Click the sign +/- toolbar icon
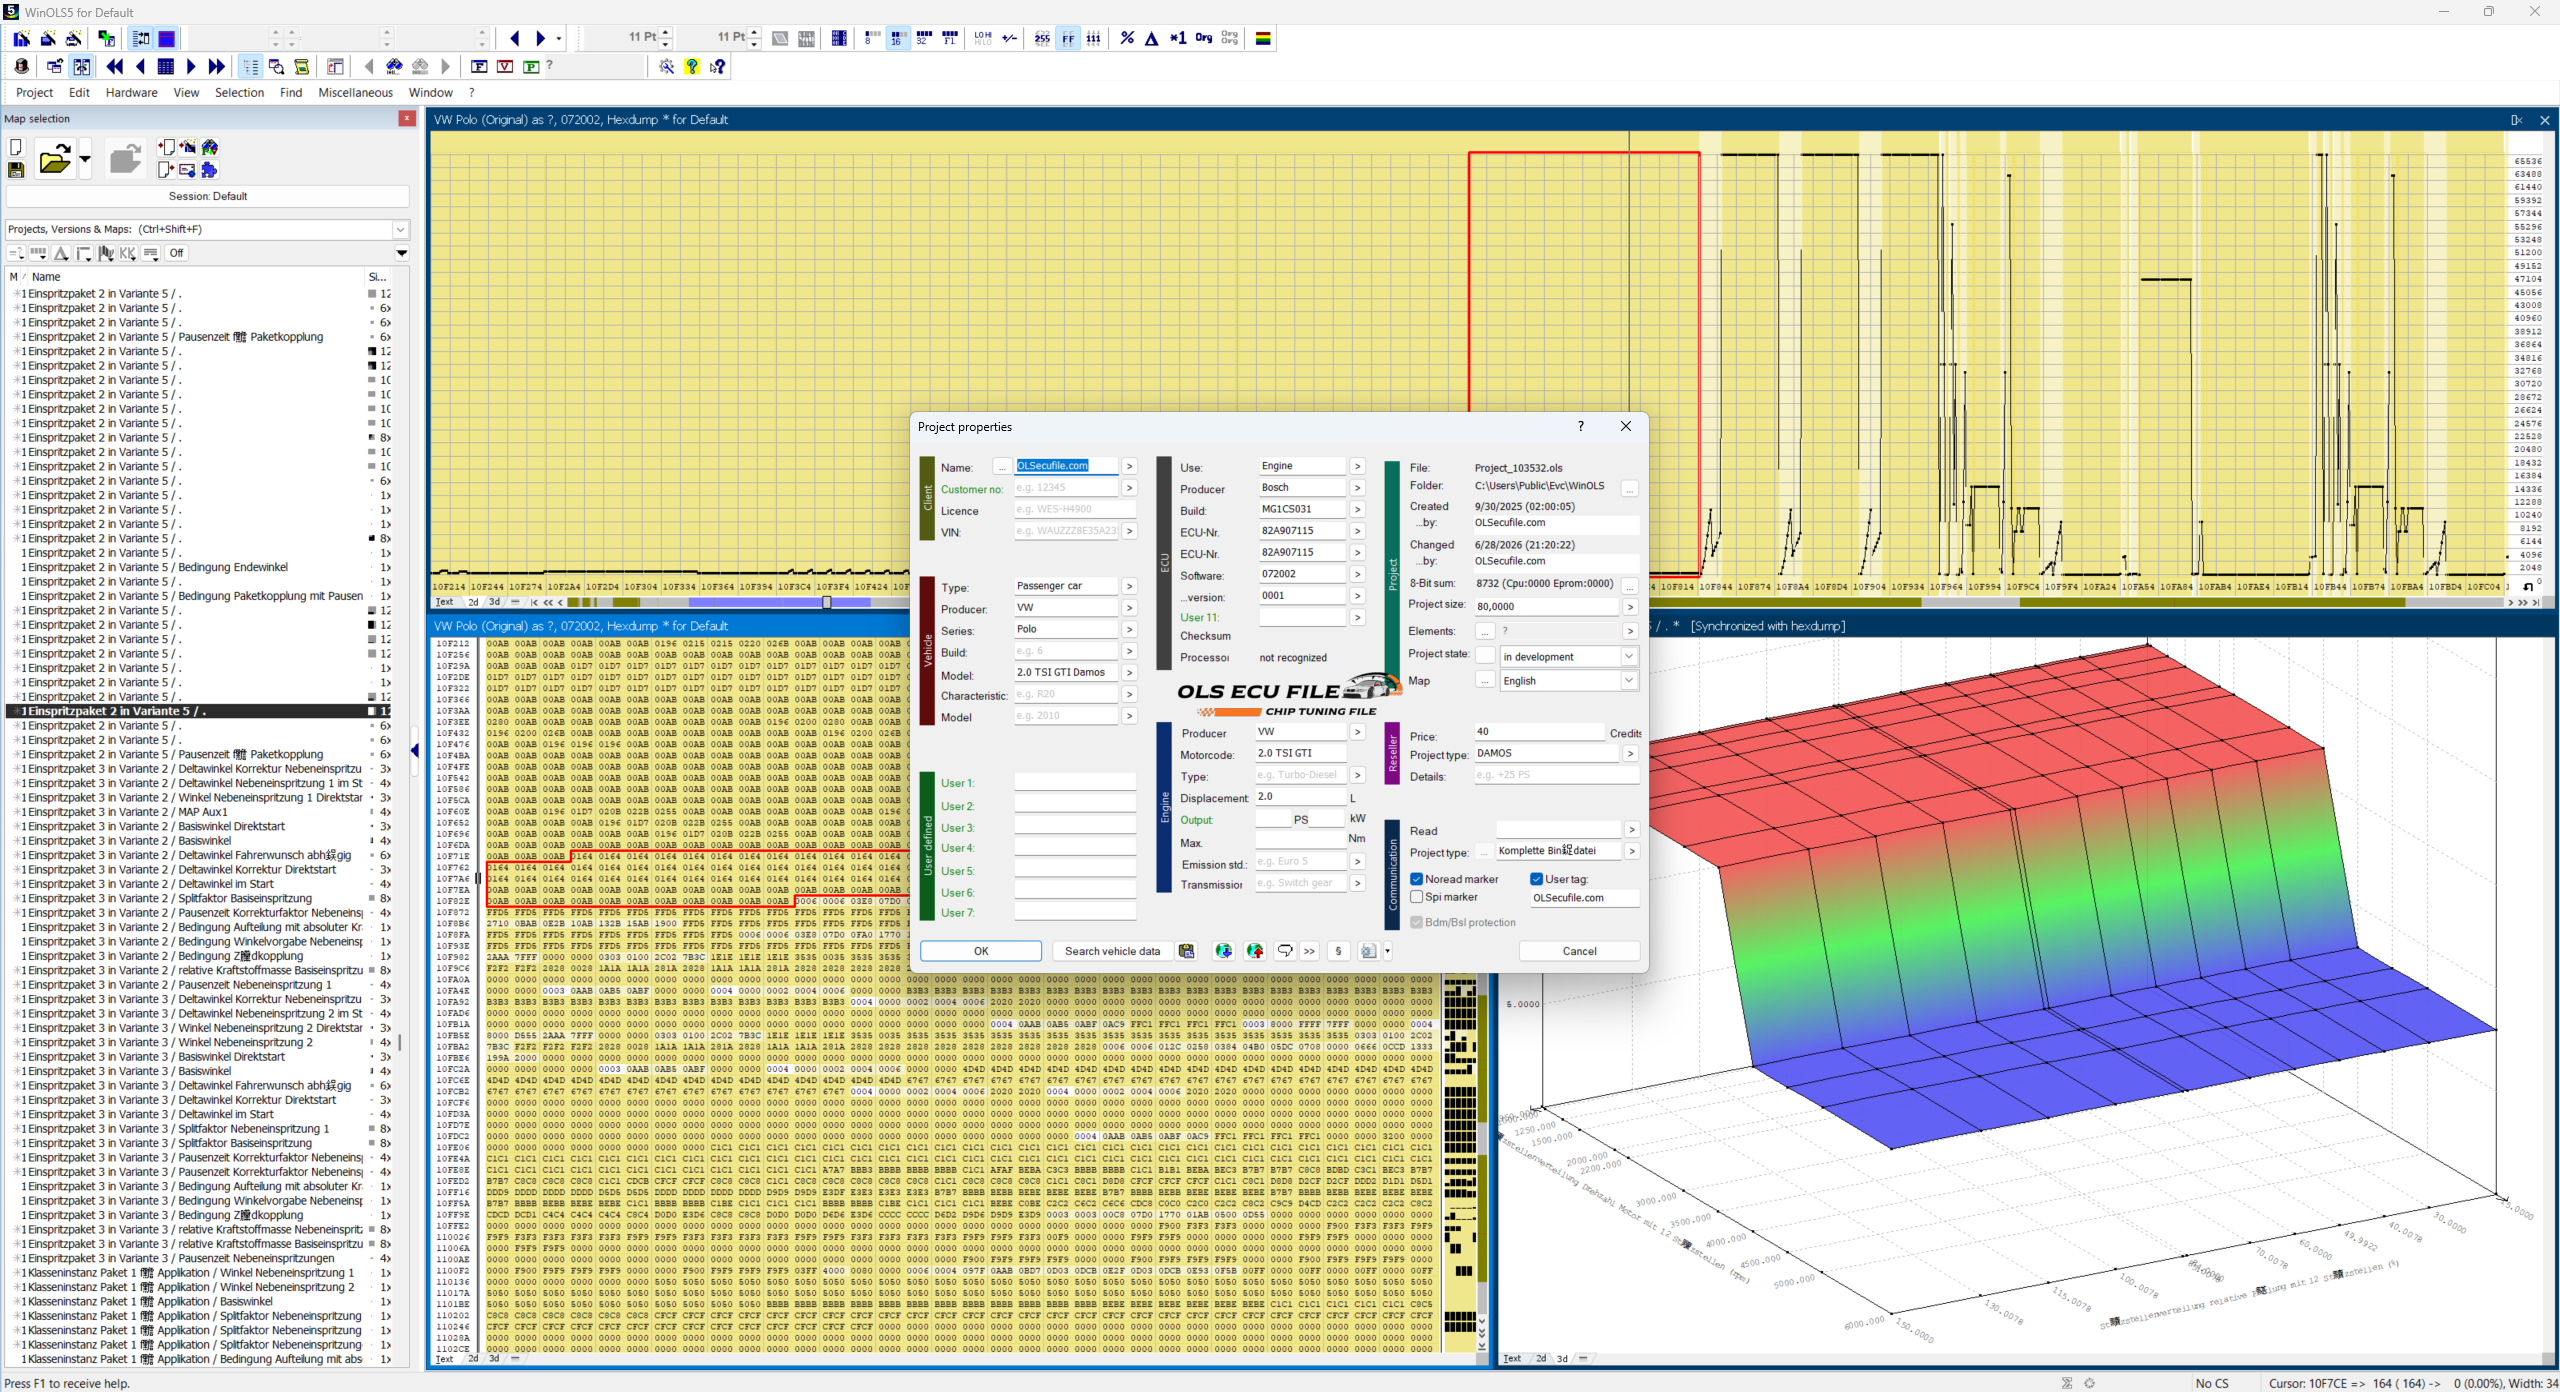Image resolution: width=2560 pixels, height=1392 pixels. (1010, 38)
